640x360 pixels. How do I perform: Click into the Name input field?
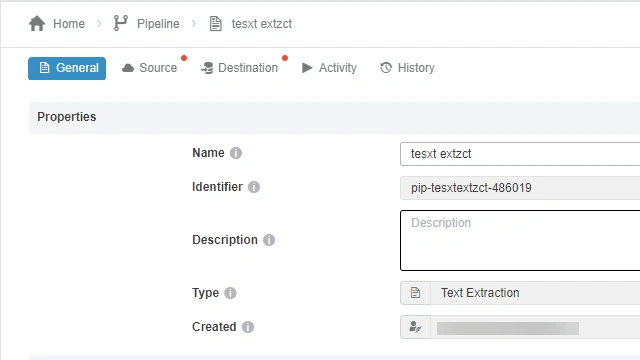coord(520,154)
